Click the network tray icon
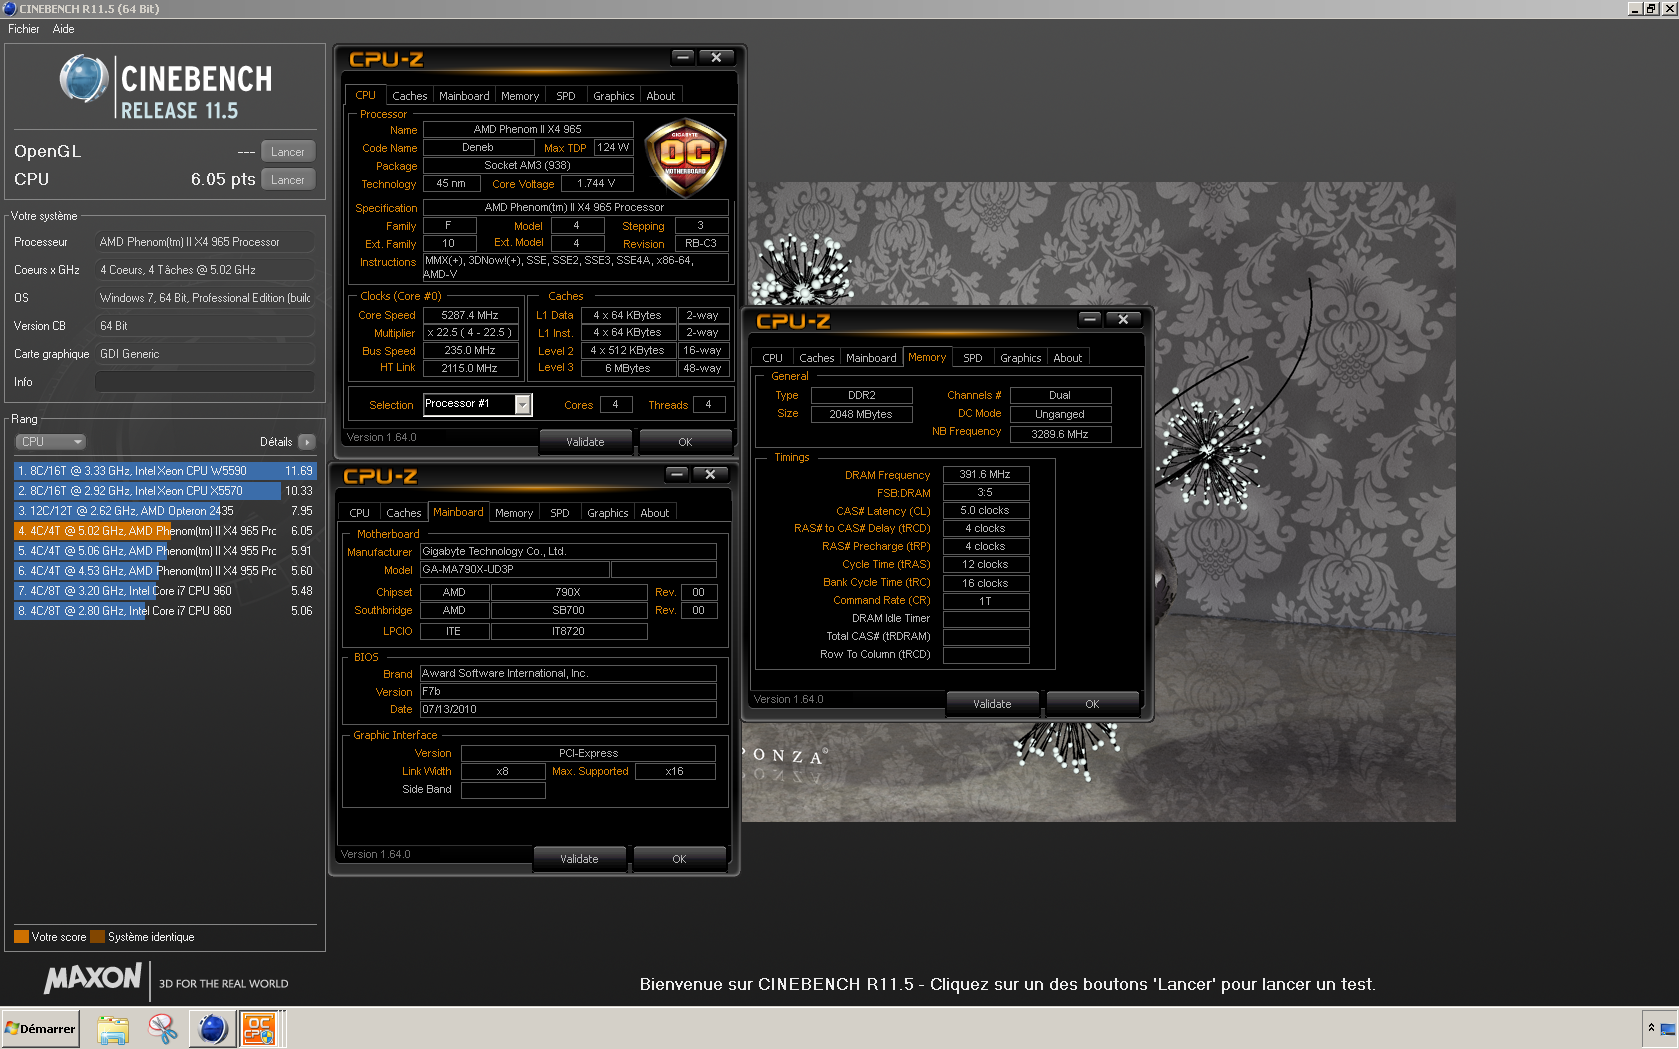 [1668, 1028]
